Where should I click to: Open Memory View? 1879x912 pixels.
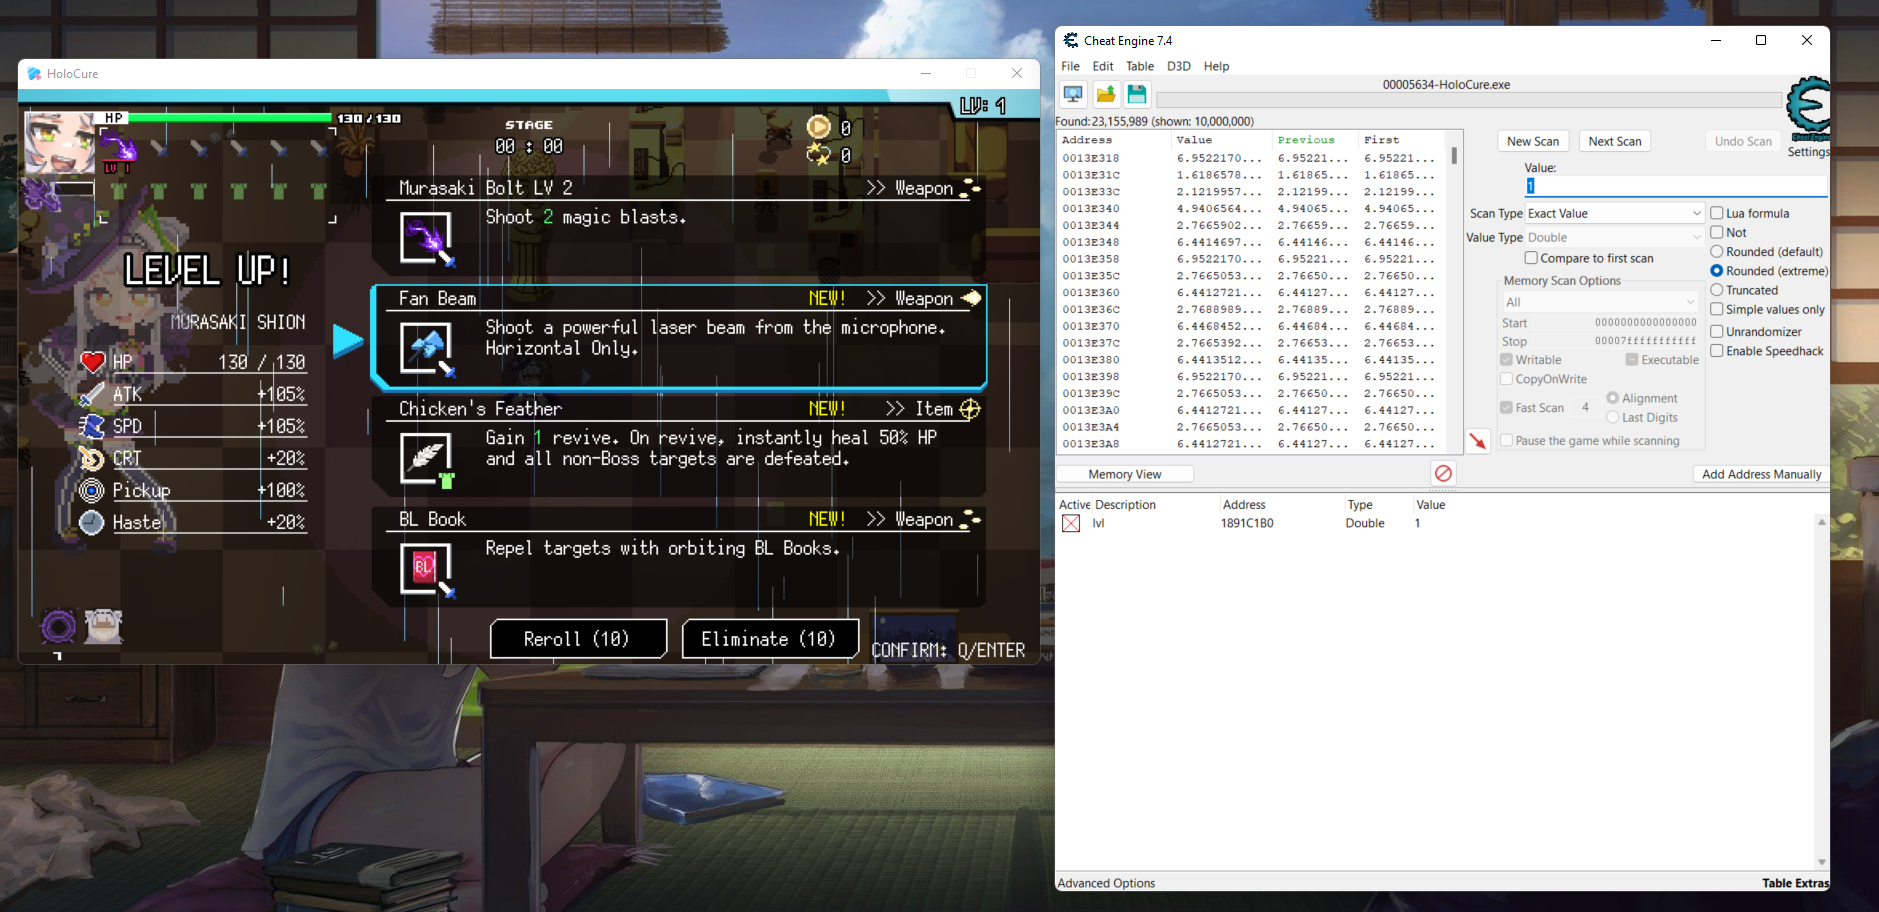[x=1125, y=474]
